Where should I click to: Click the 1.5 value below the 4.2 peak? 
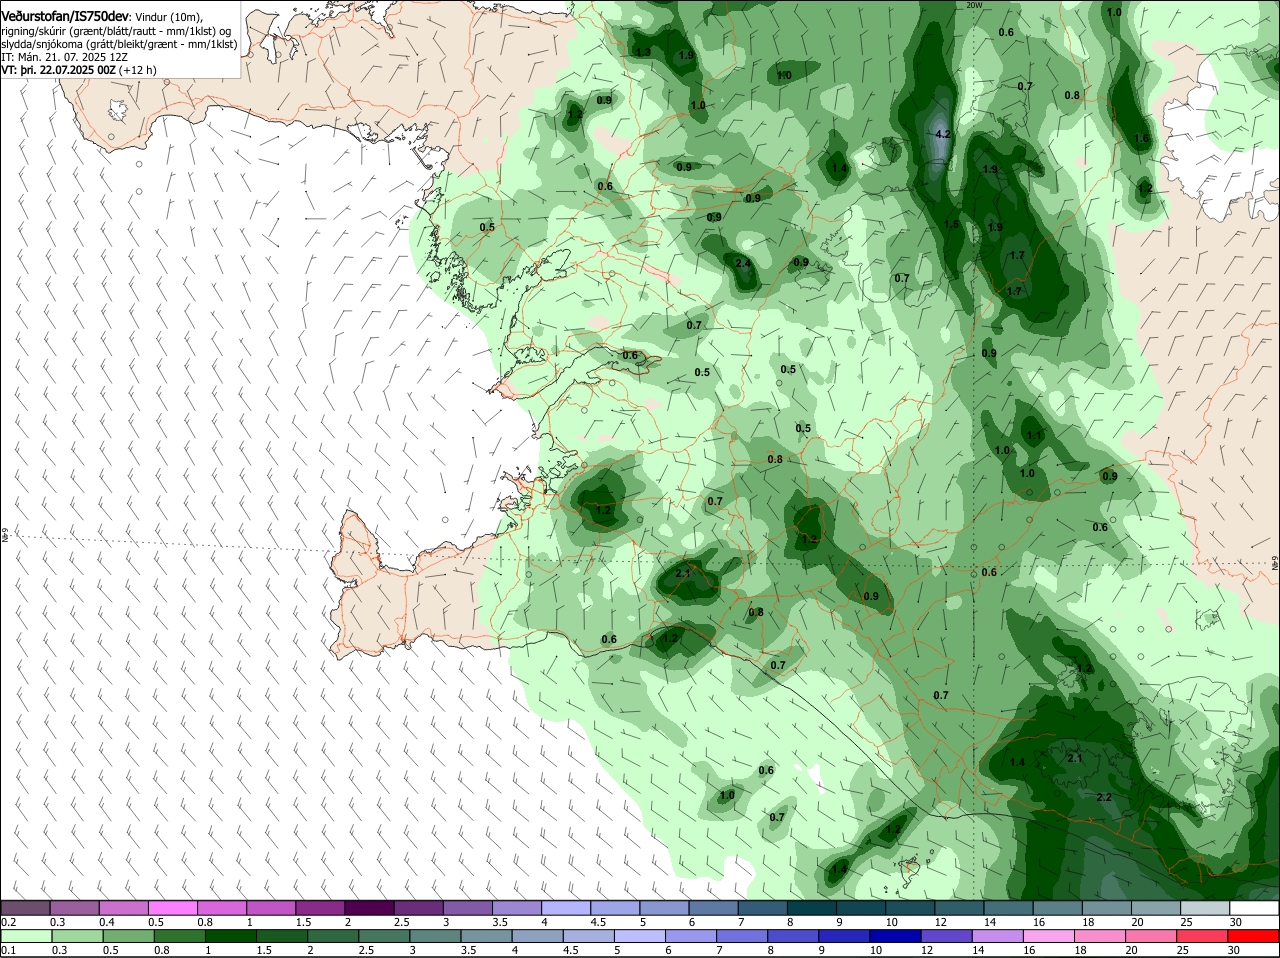pyautogui.click(x=952, y=225)
